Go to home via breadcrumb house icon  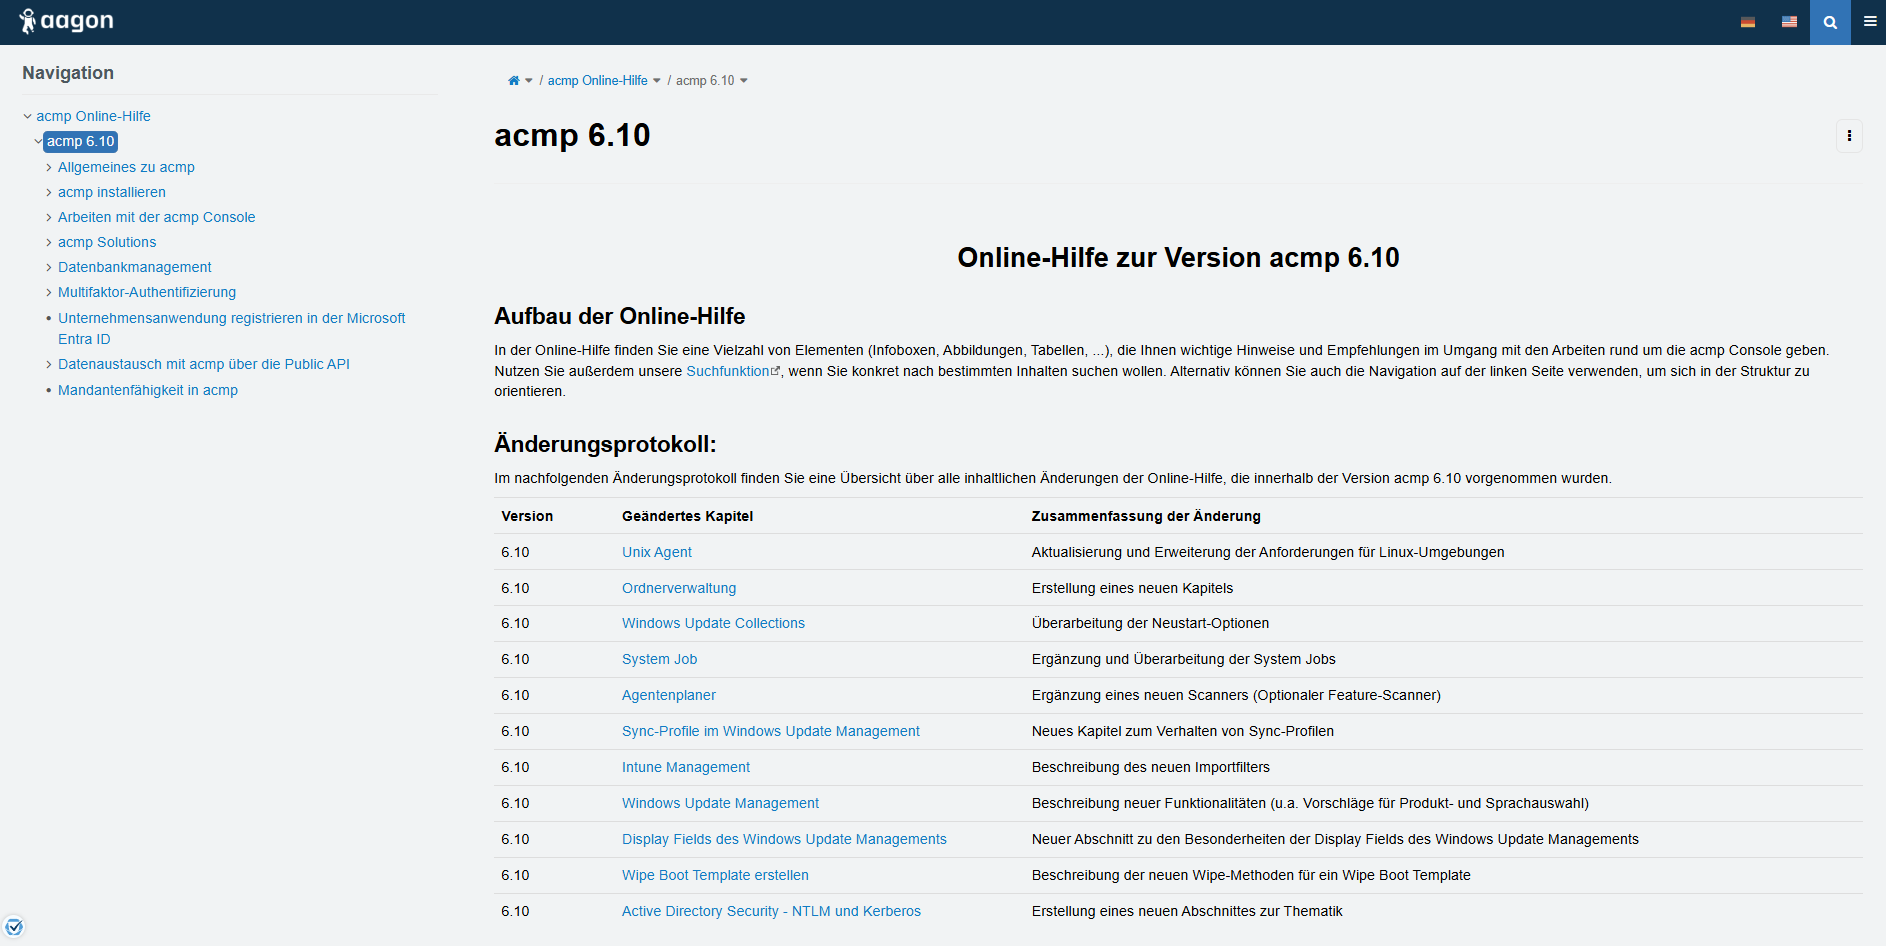[514, 81]
